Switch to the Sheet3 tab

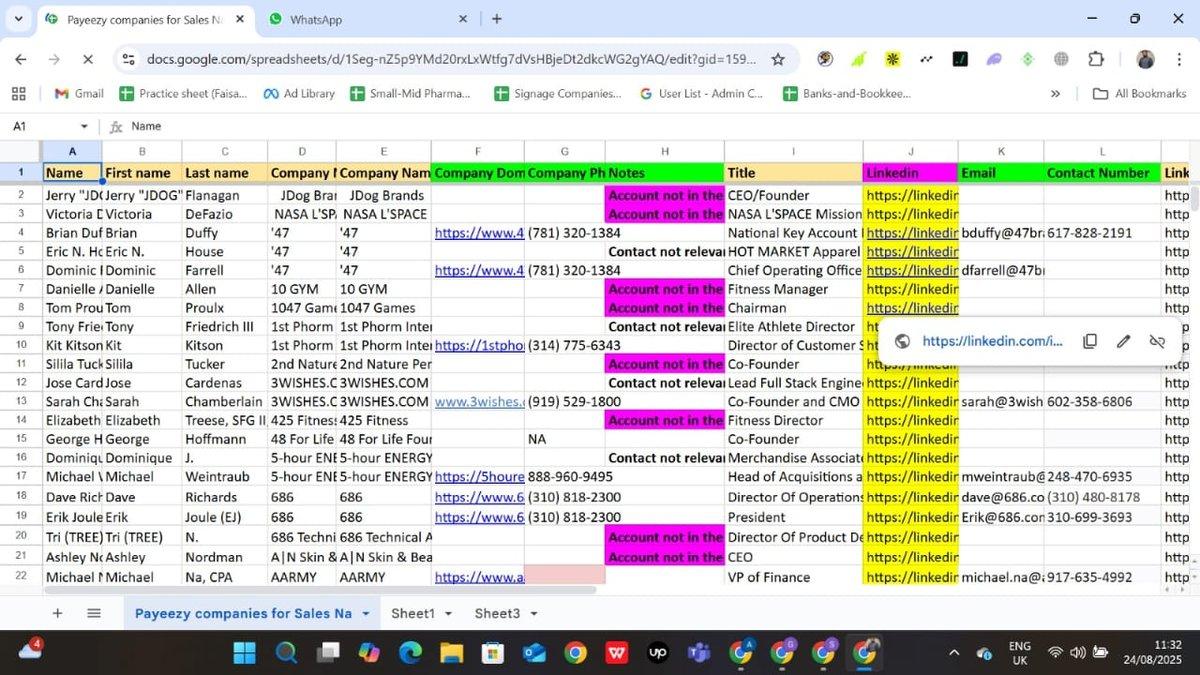tap(497, 613)
